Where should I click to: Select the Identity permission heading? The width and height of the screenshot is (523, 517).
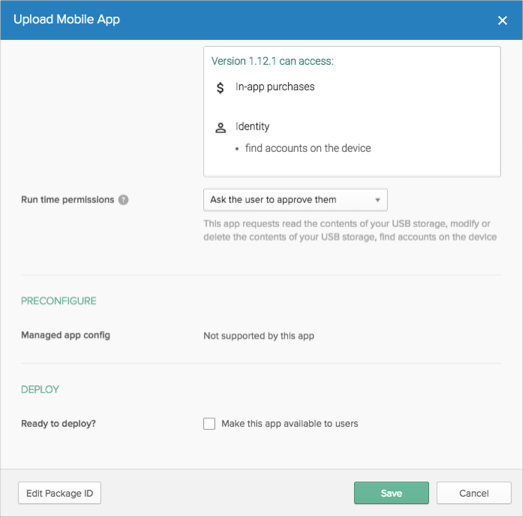252,127
